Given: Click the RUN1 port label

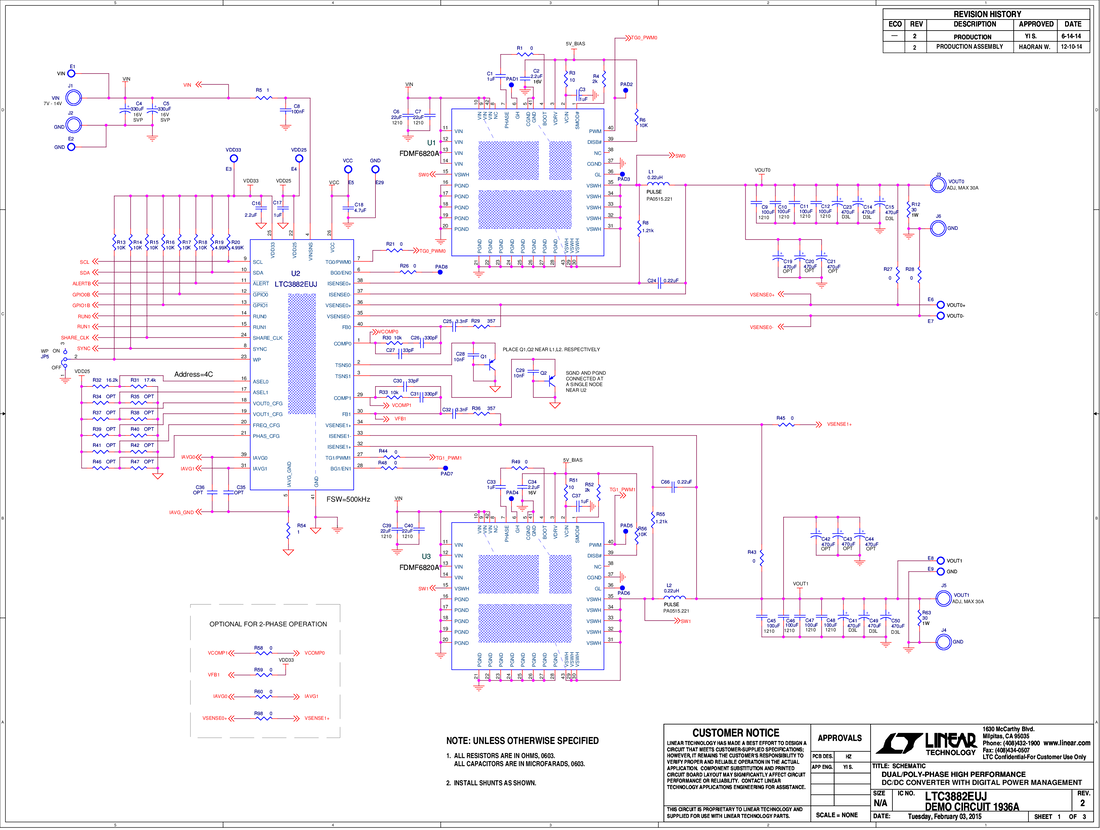Looking at the screenshot, I should [x=83, y=327].
